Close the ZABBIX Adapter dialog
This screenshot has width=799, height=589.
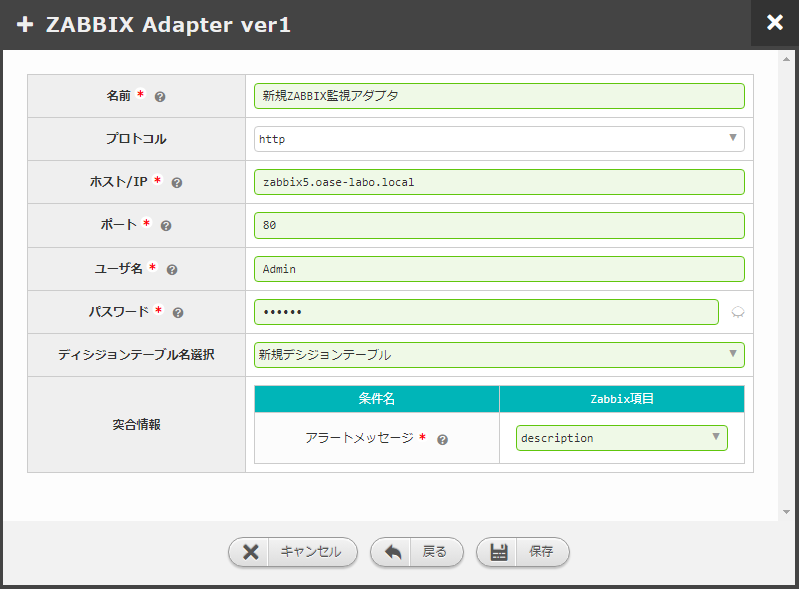click(x=775, y=22)
